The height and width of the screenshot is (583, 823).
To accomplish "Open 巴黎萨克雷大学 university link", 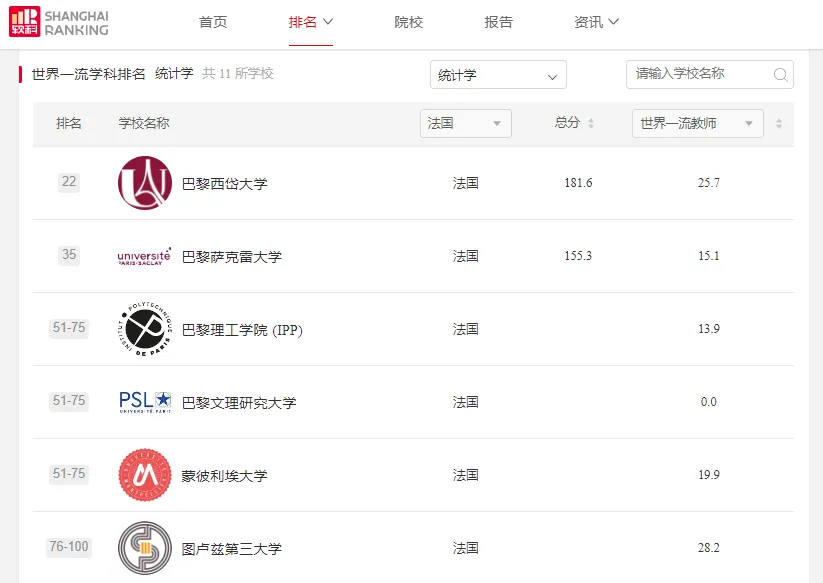I will tap(231, 257).
